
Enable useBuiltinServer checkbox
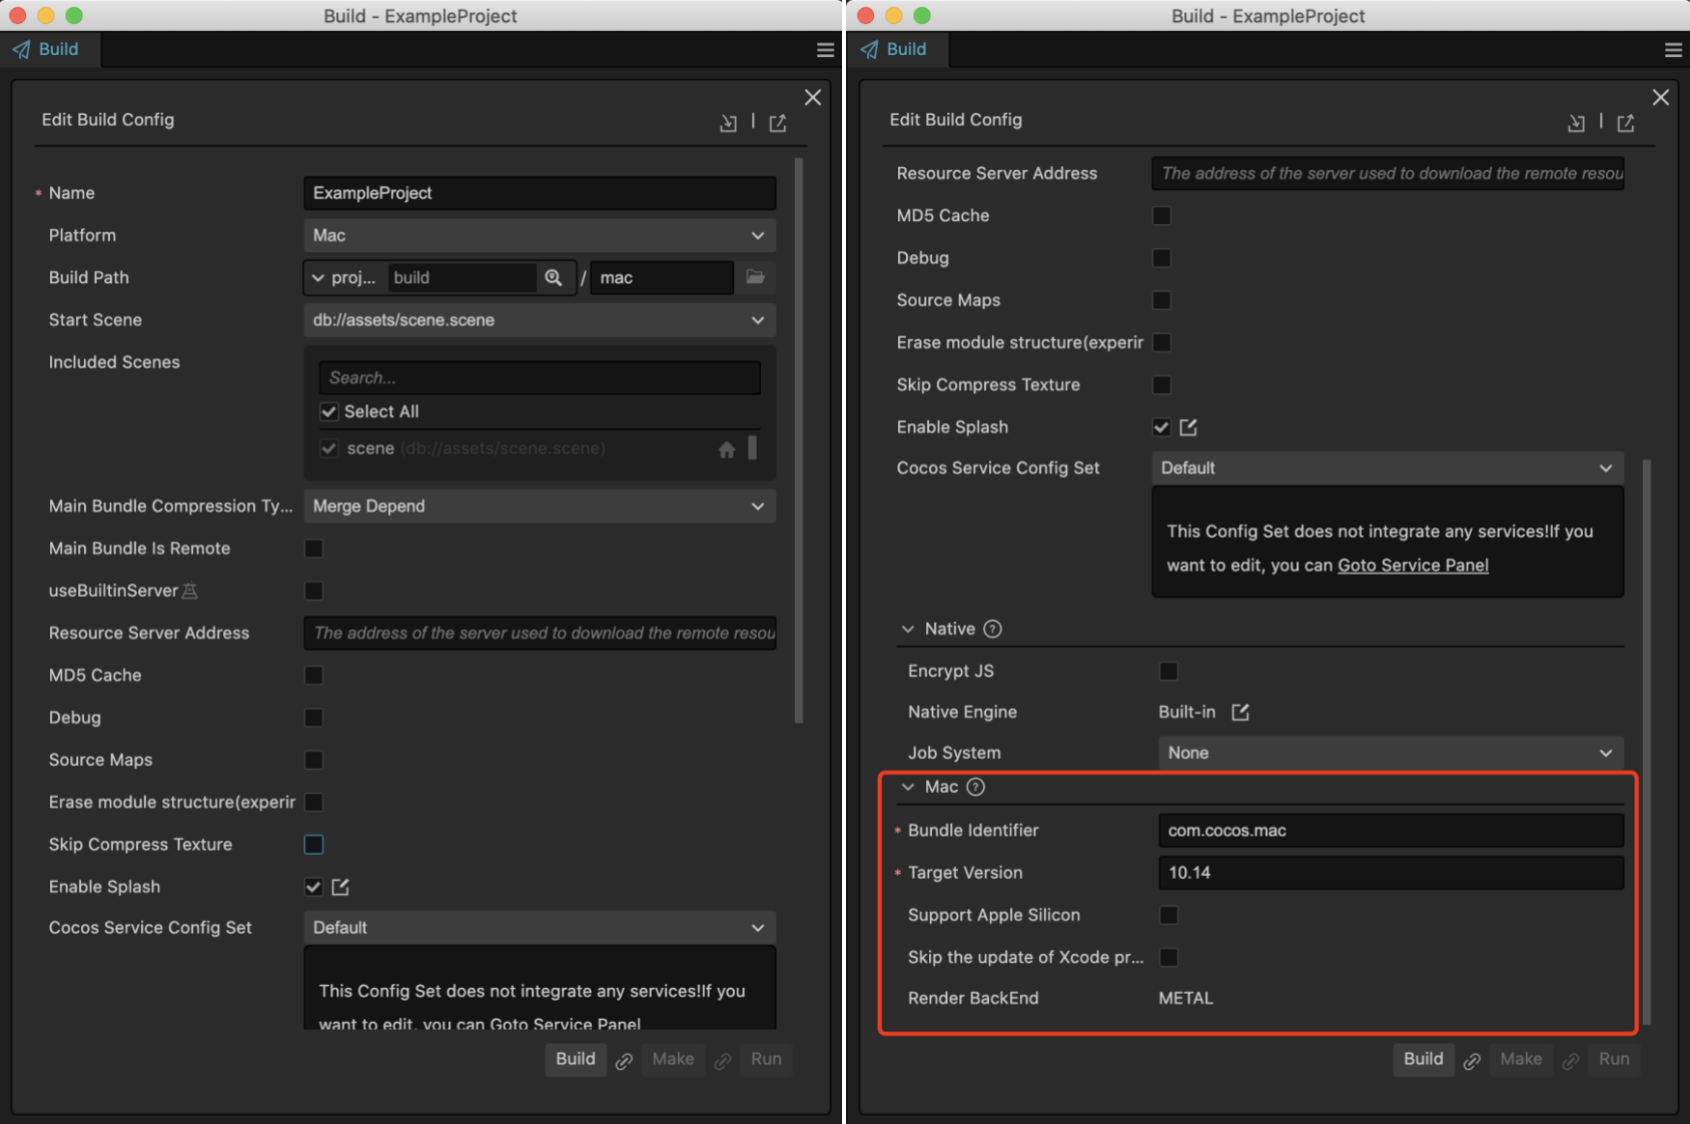(x=314, y=591)
